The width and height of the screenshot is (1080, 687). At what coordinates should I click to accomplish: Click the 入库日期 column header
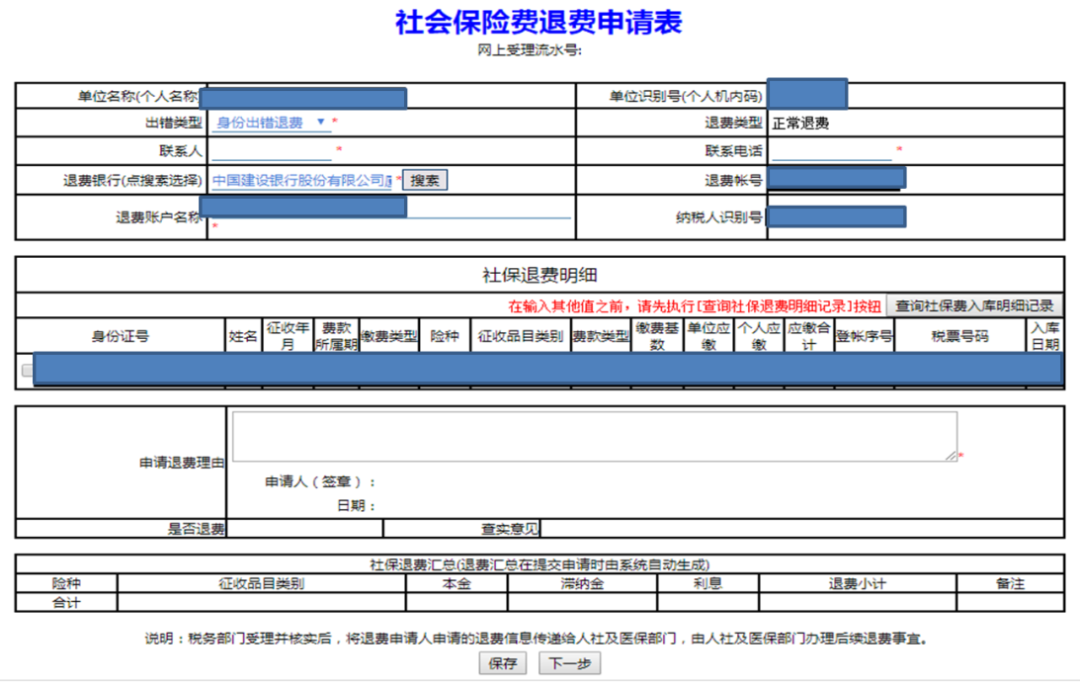1045,336
